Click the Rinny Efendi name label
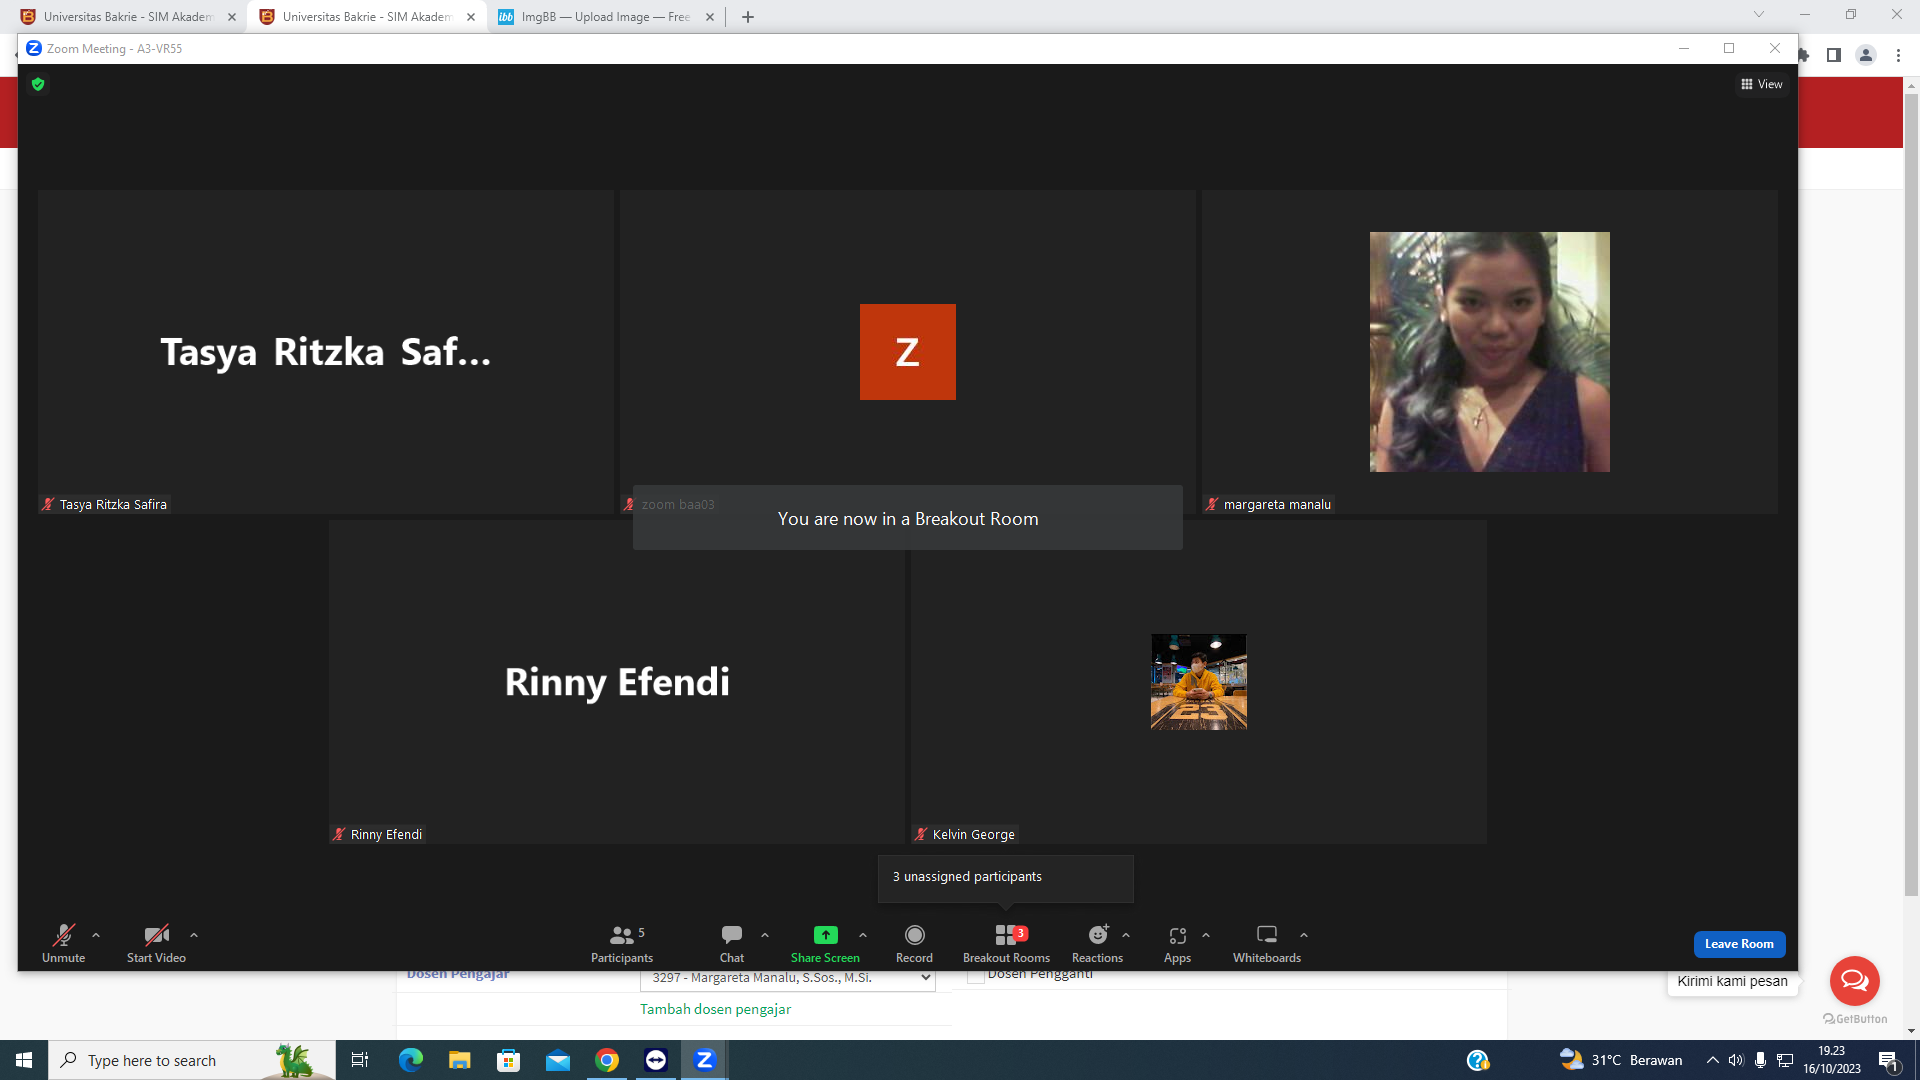1920x1080 pixels. (x=386, y=834)
